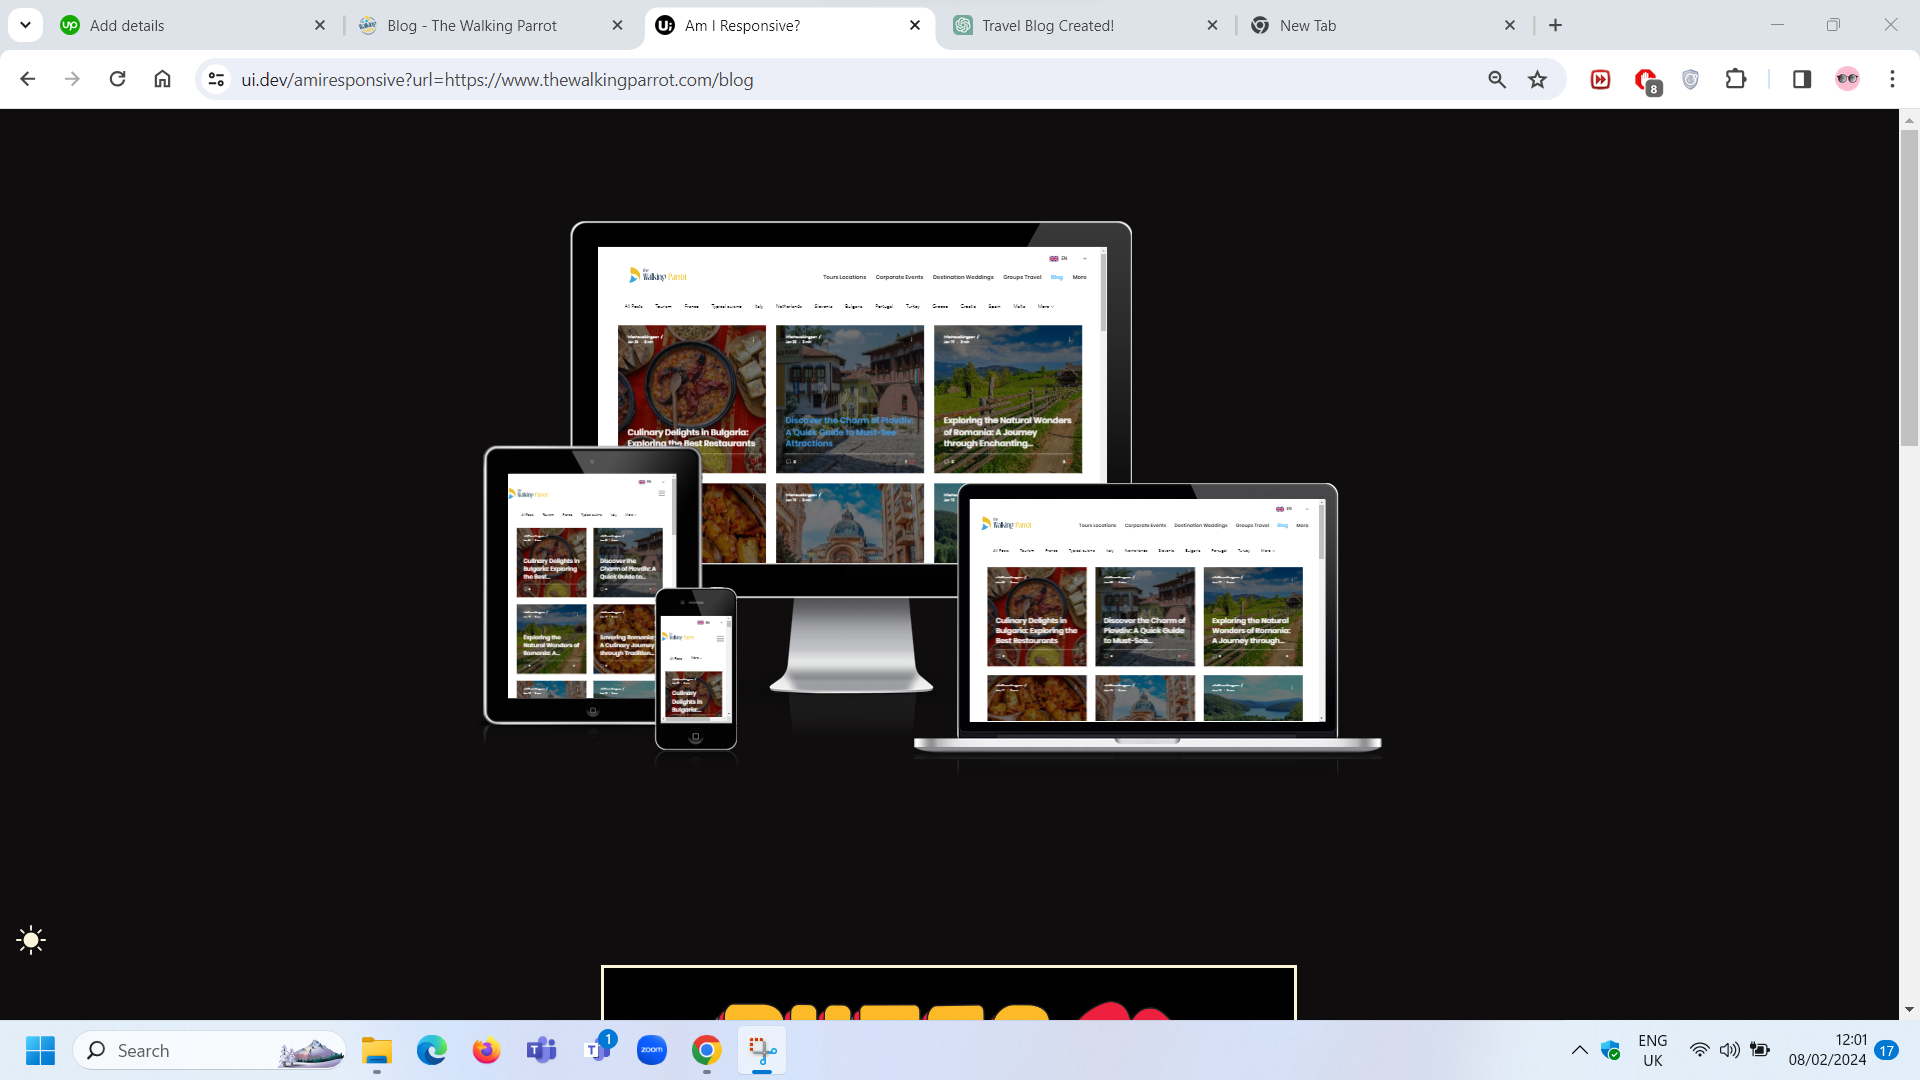This screenshot has width=1920, height=1080.
Task: Toggle the light/dark mode sun icon
Action: click(31, 940)
